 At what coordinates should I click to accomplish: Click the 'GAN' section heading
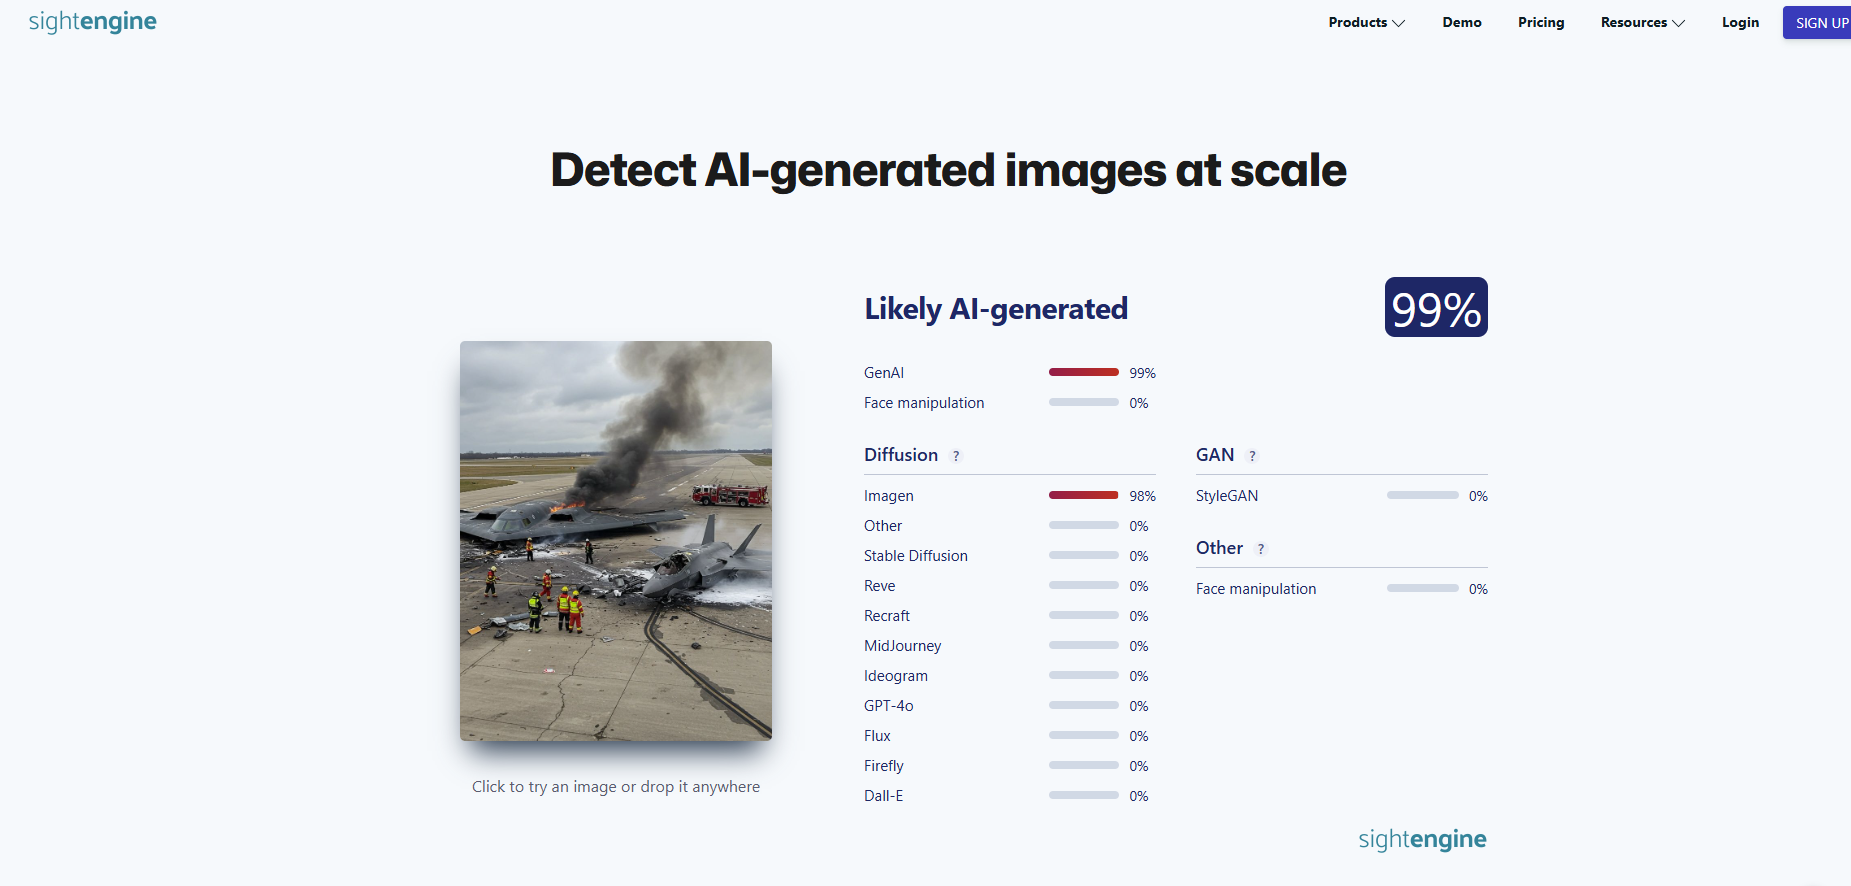pyautogui.click(x=1215, y=455)
